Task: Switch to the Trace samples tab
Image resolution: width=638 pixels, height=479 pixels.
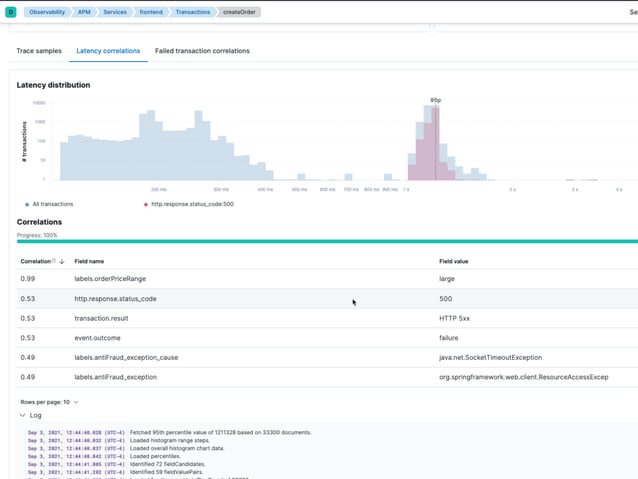Action: [39, 51]
